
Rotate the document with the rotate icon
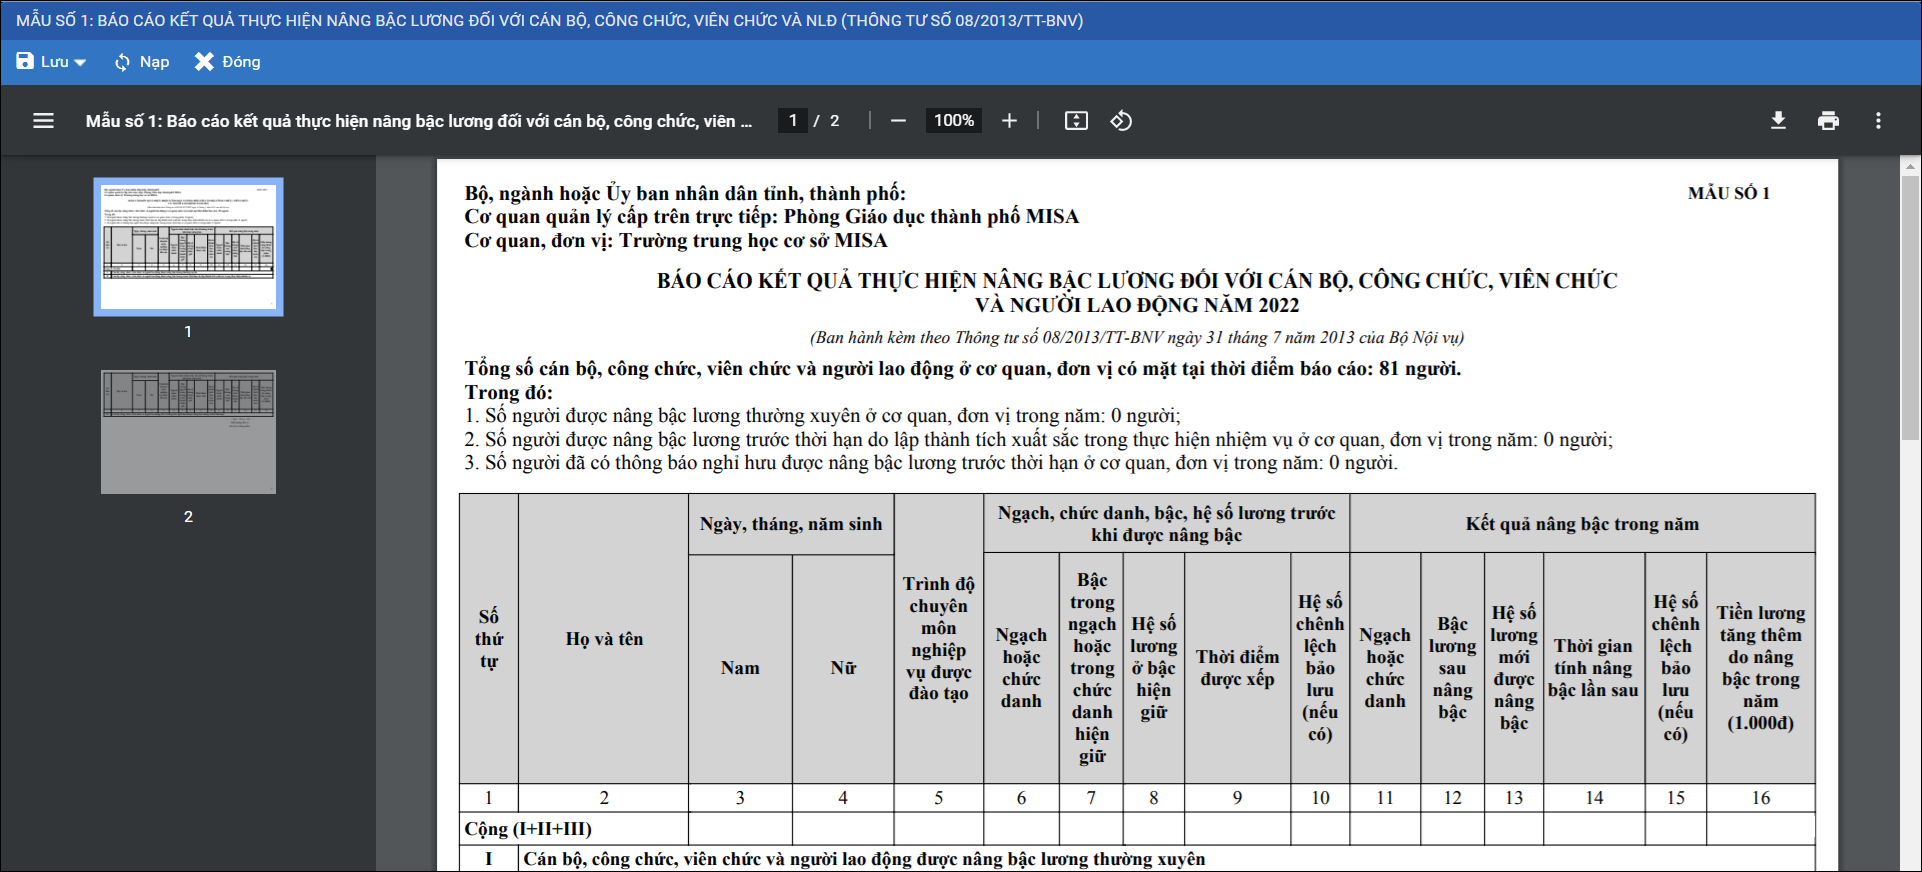pos(1121,121)
